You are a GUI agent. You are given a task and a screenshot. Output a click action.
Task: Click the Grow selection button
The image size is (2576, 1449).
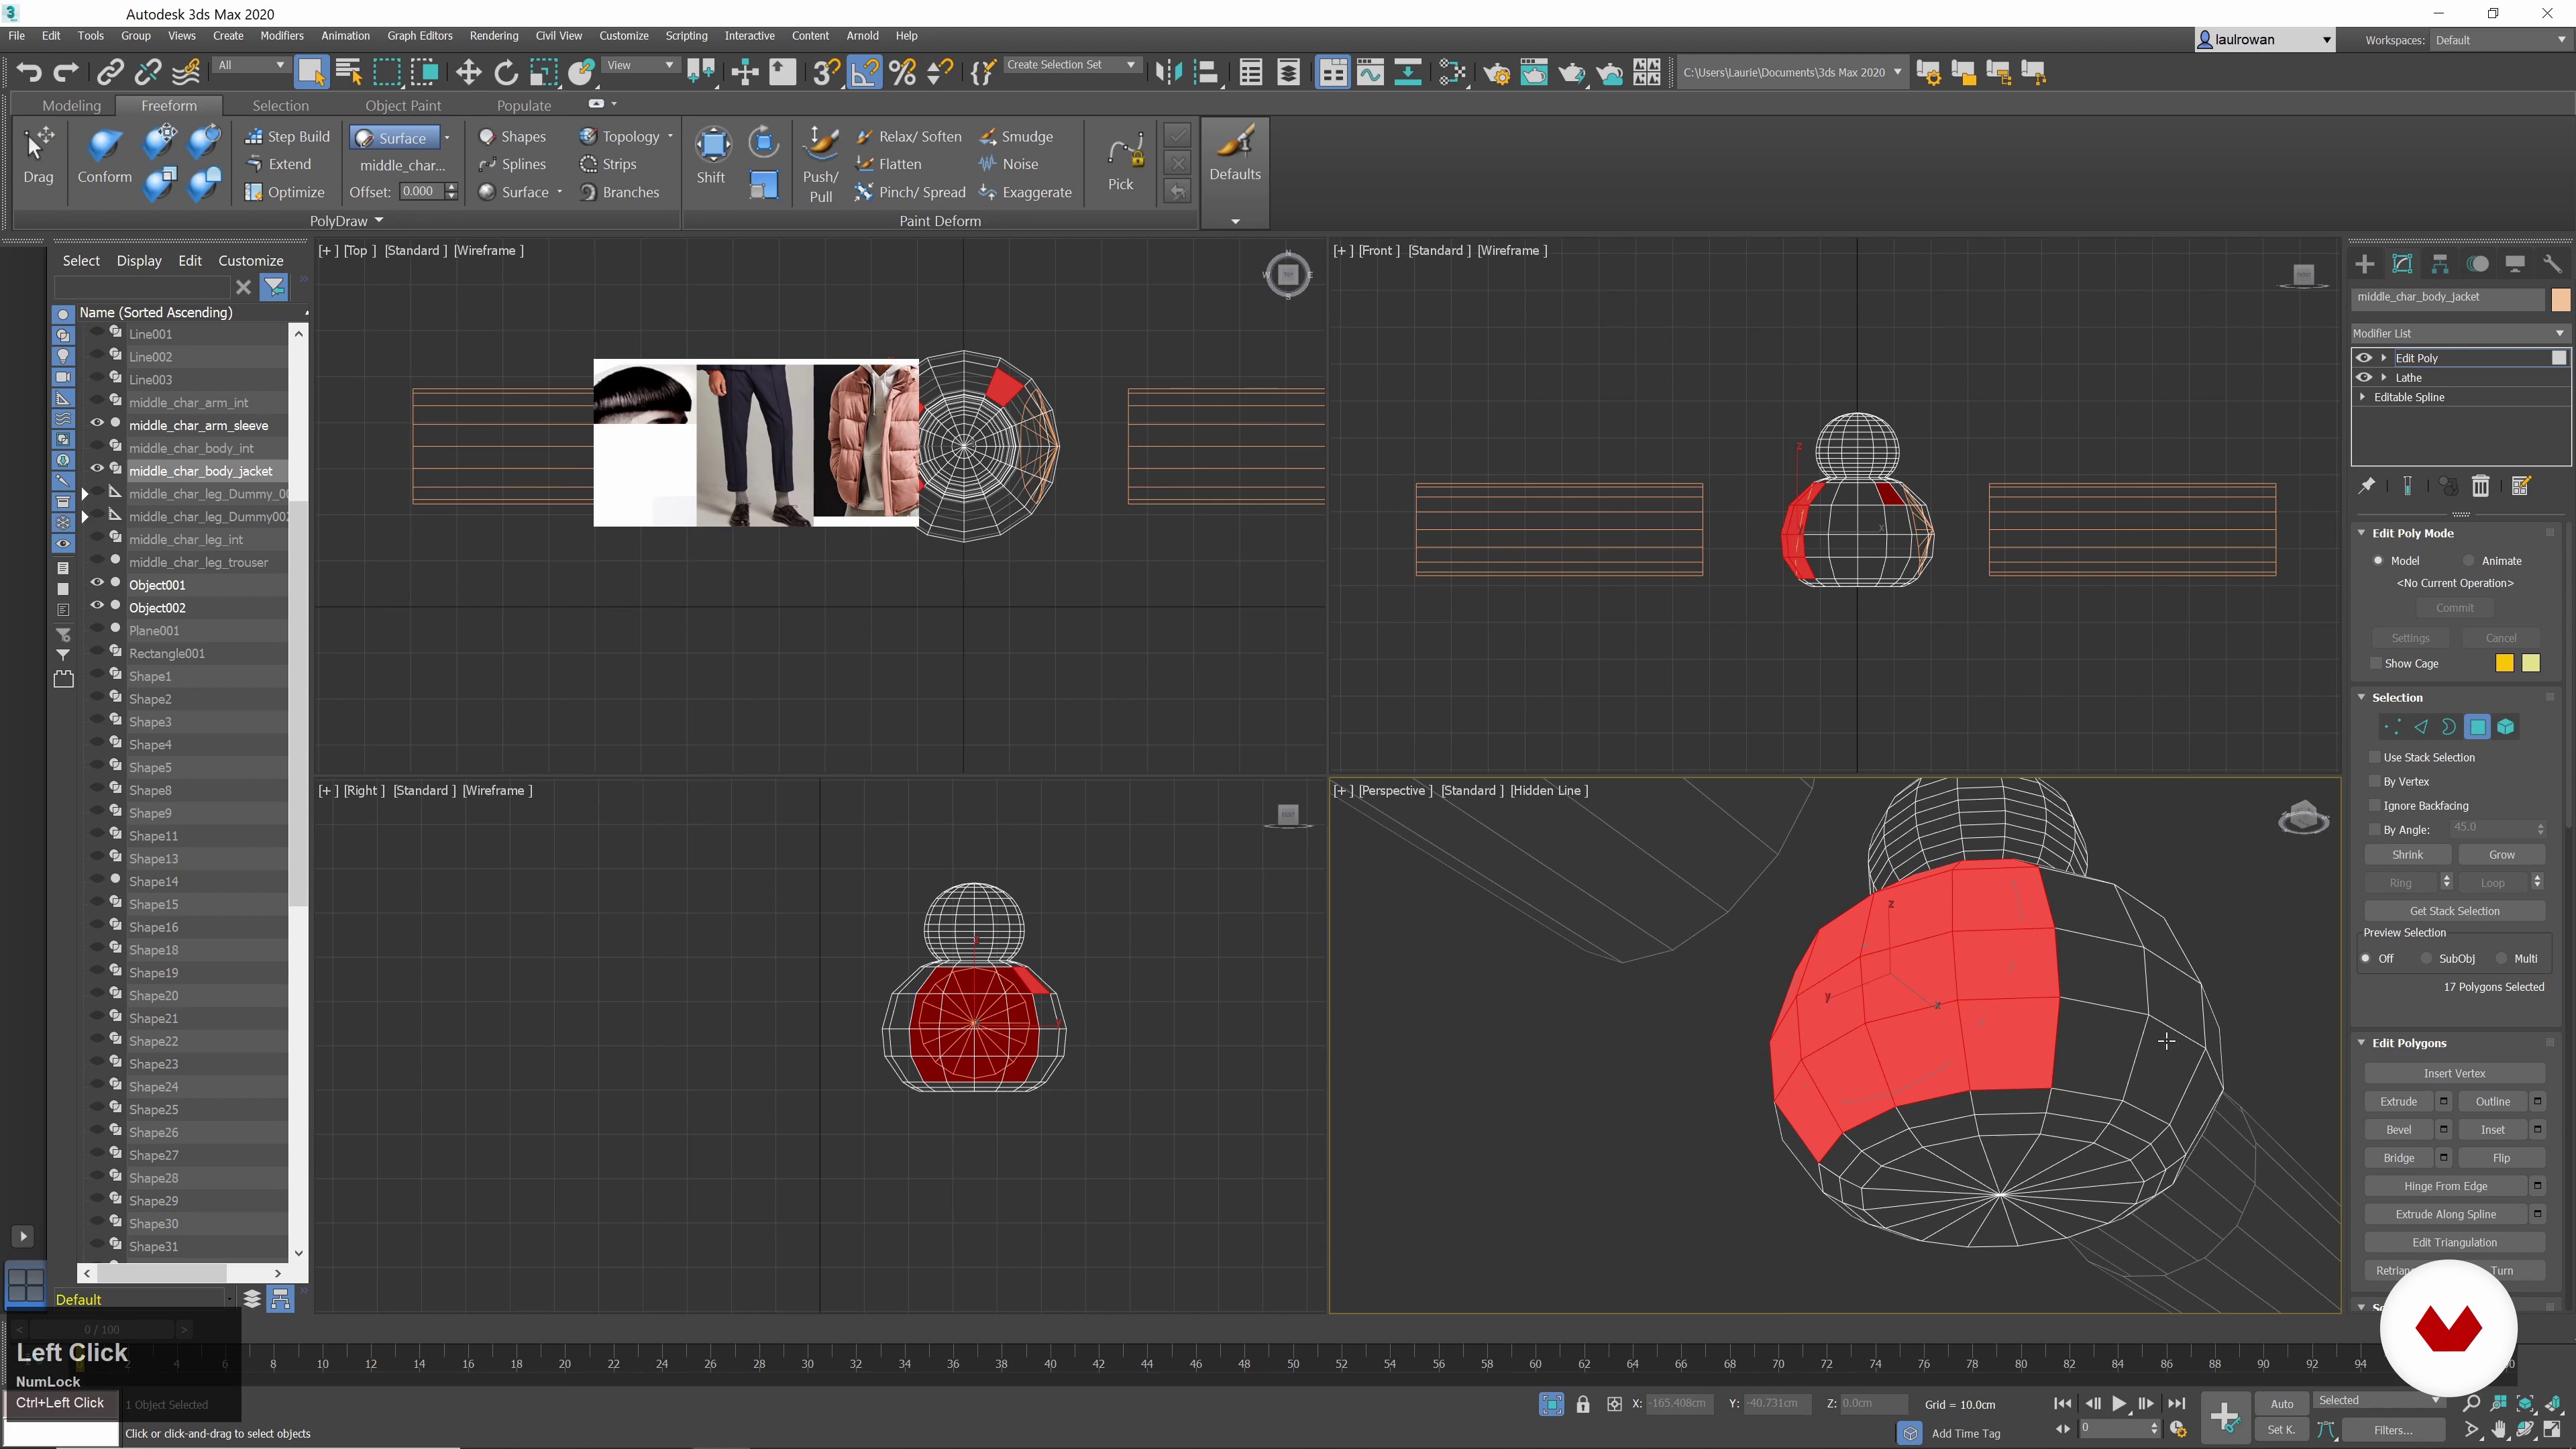tap(2502, 854)
